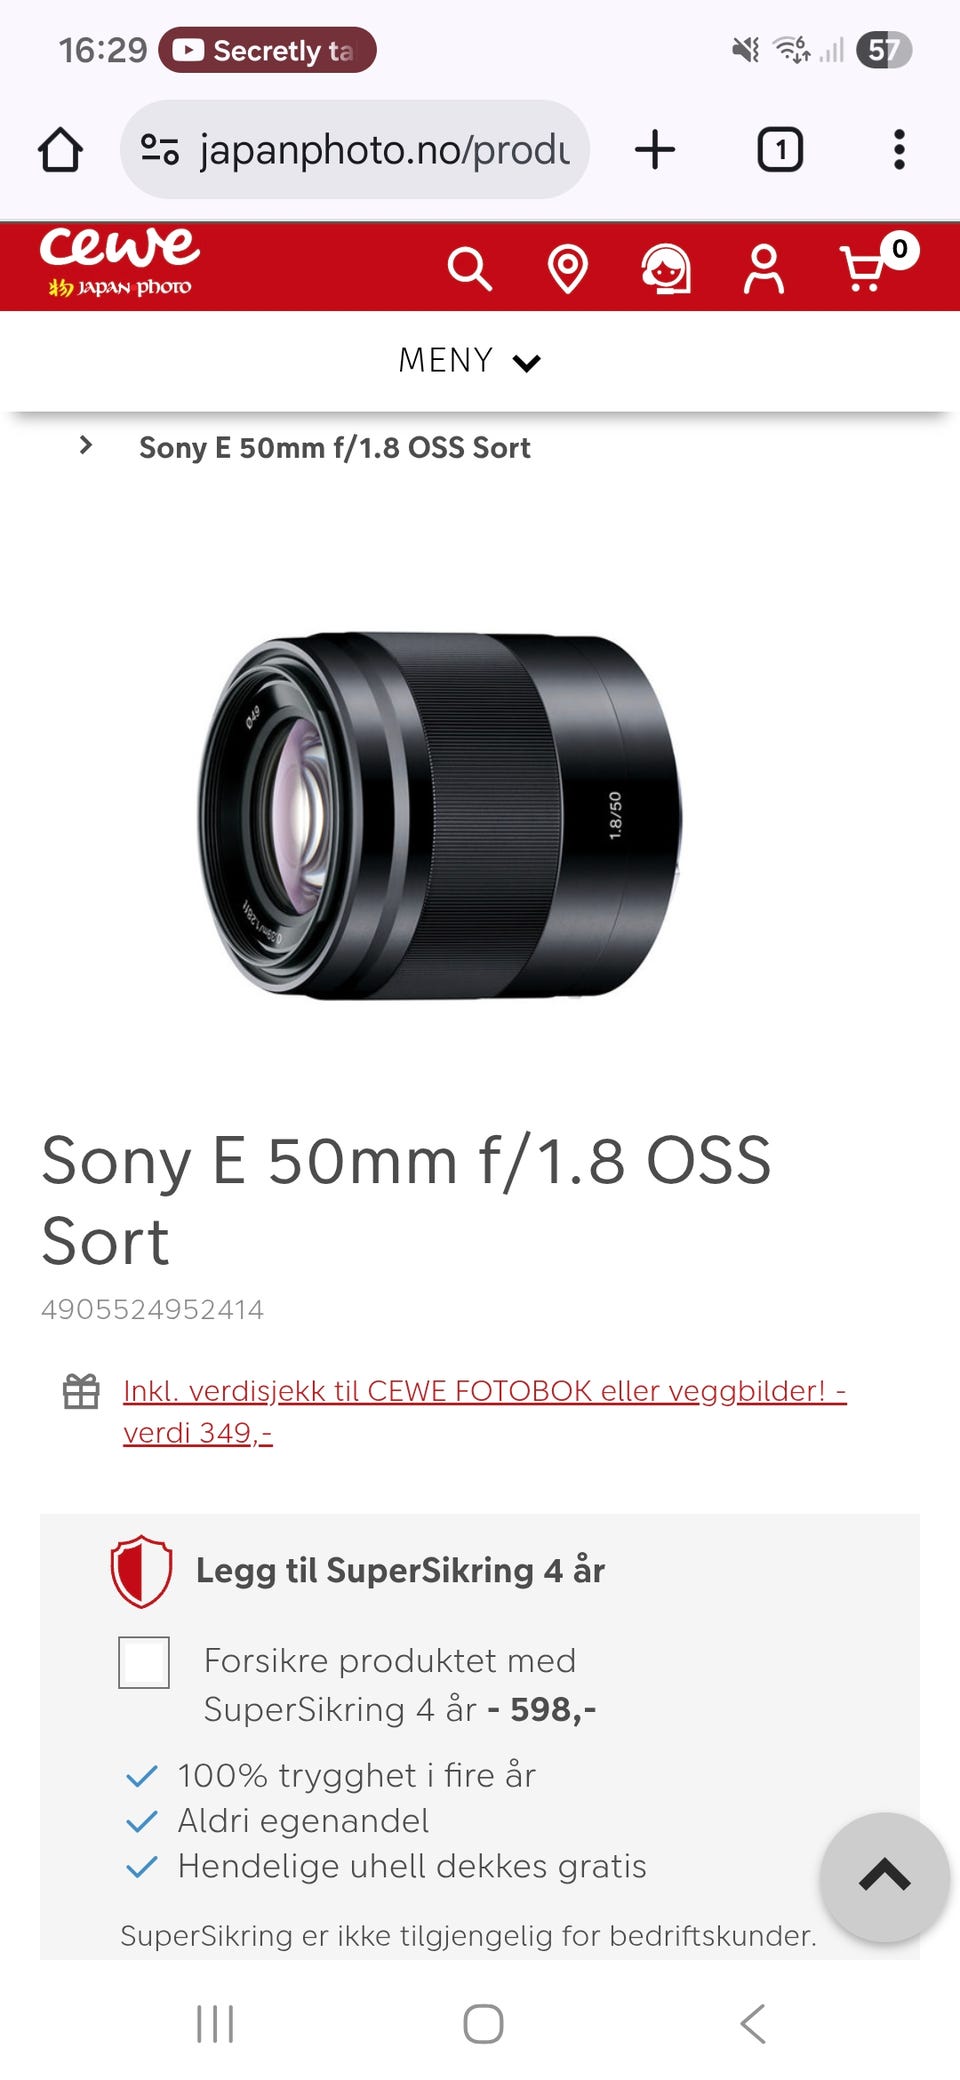Click the breadcrumb chevron arrow
960x2080 pixels.
(86, 446)
